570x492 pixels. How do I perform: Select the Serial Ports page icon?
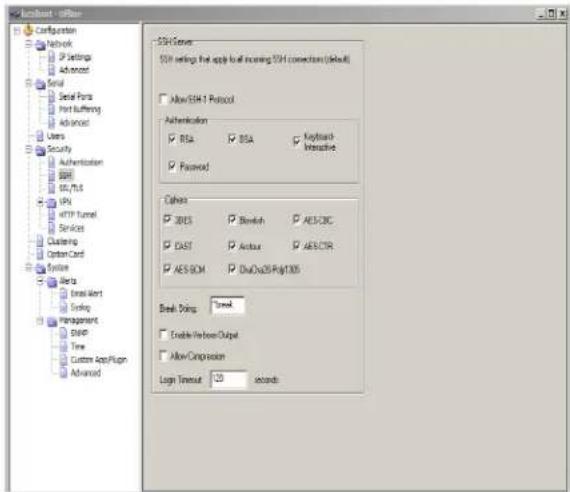[x=52, y=96]
